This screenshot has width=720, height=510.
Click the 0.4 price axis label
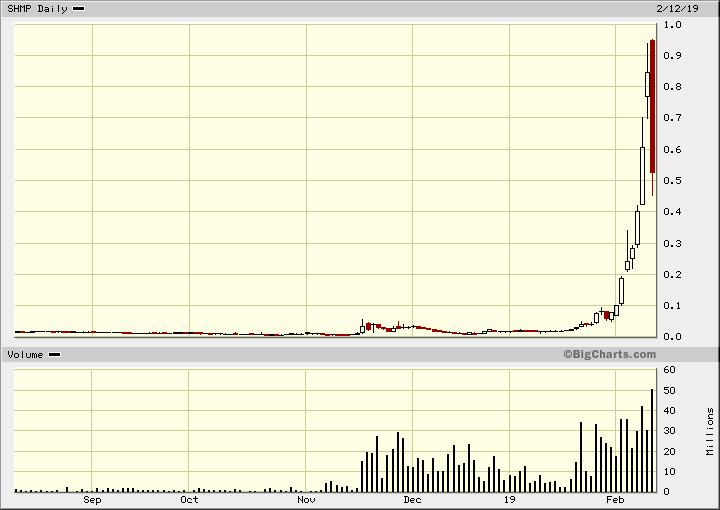coord(672,212)
